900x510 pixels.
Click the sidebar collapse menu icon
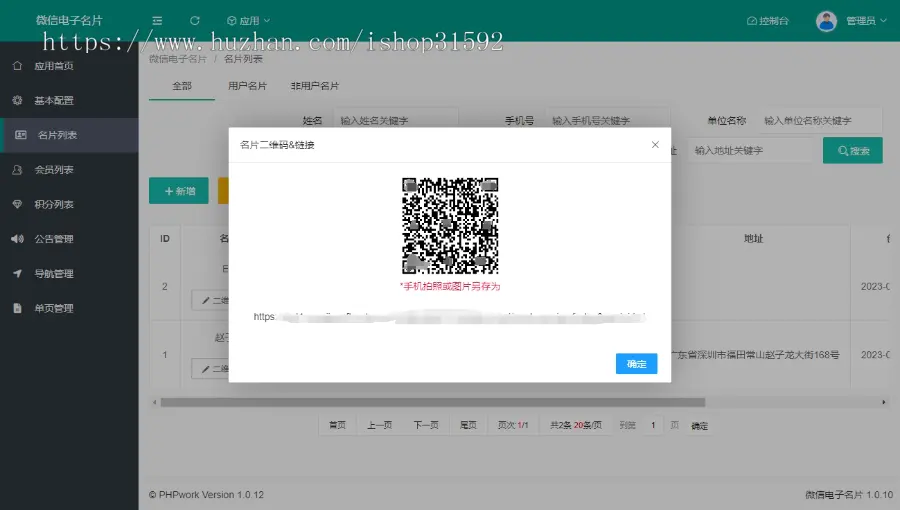click(x=158, y=20)
